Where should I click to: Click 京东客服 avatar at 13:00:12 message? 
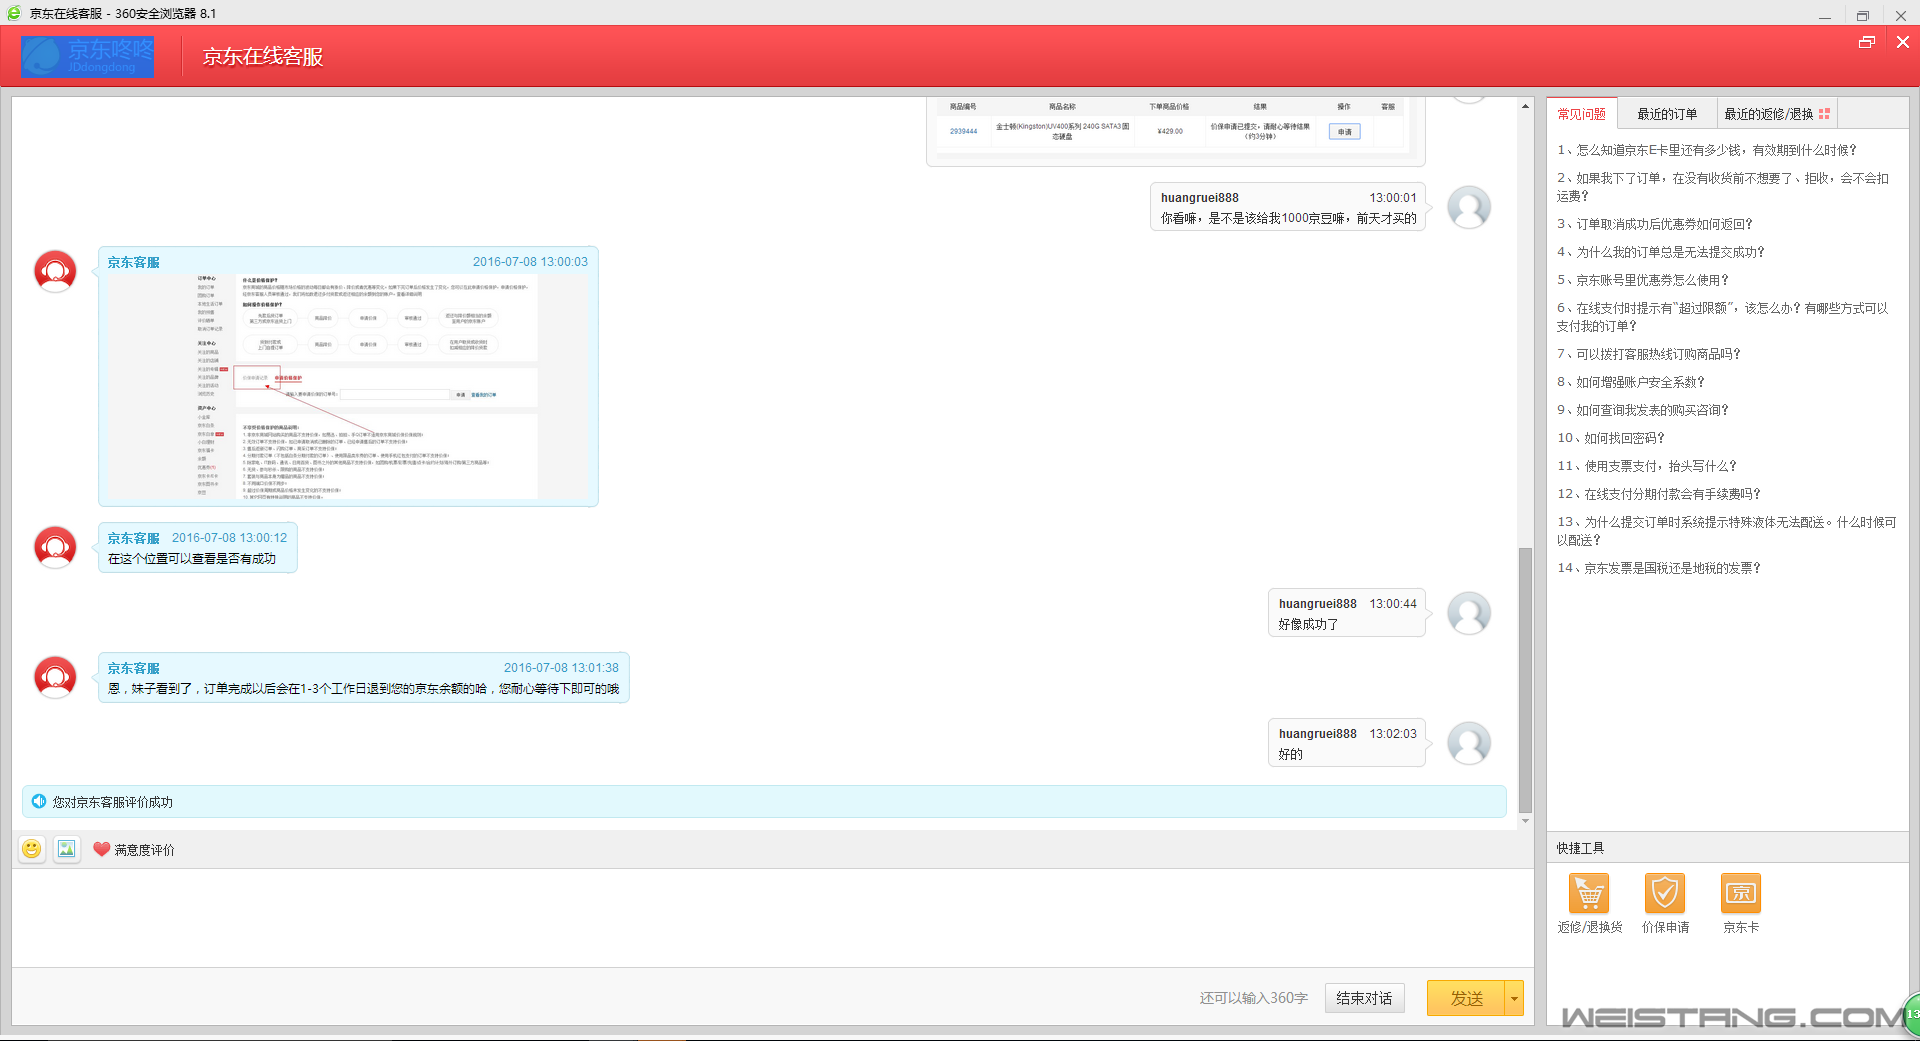point(55,547)
